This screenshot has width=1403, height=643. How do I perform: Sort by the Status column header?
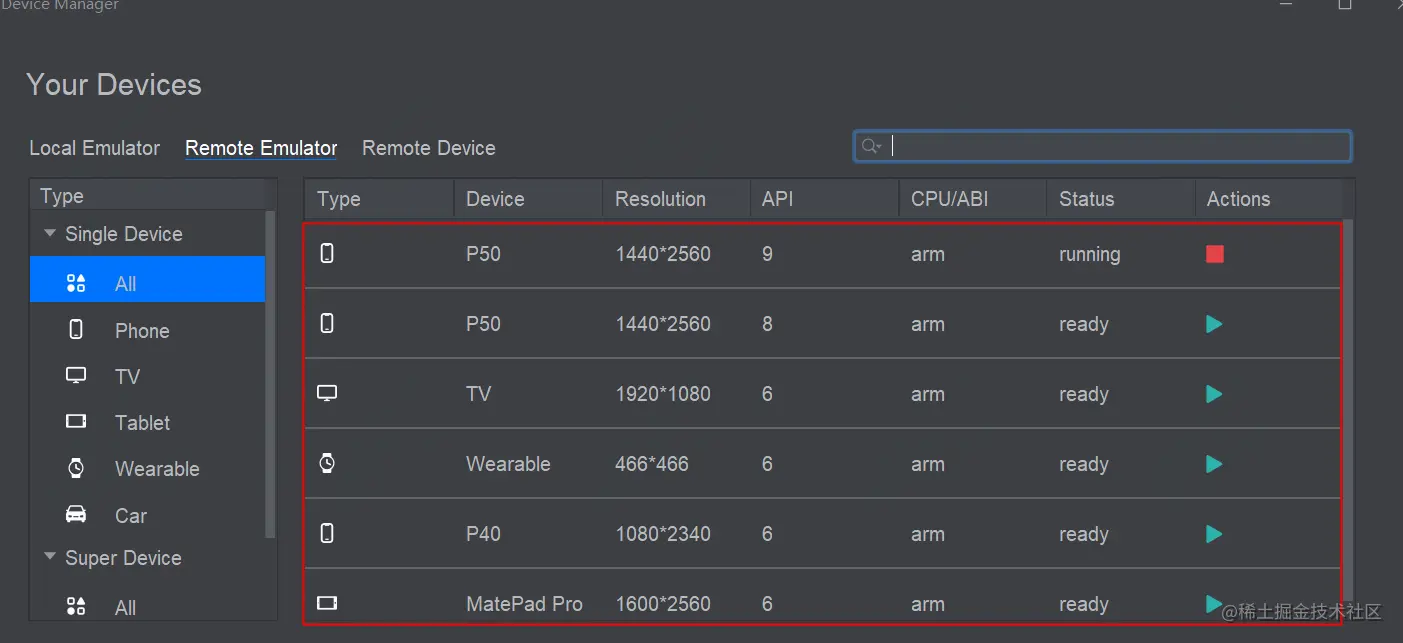click(x=1120, y=199)
